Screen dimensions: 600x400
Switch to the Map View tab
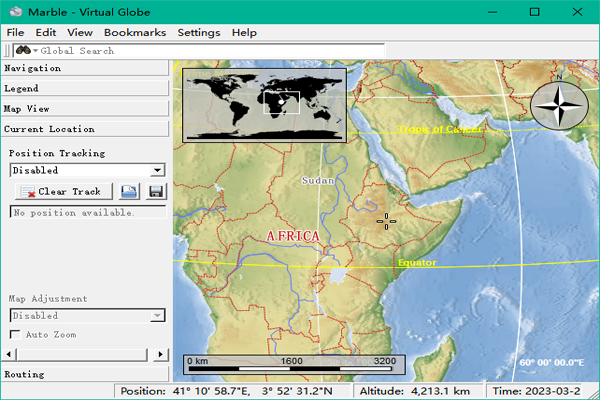point(85,109)
